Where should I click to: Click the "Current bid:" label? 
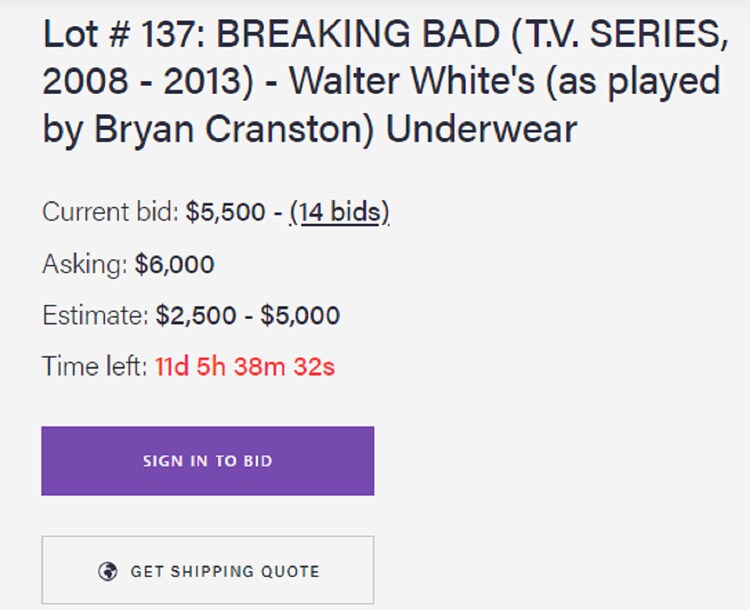pyautogui.click(x=110, y=212)
